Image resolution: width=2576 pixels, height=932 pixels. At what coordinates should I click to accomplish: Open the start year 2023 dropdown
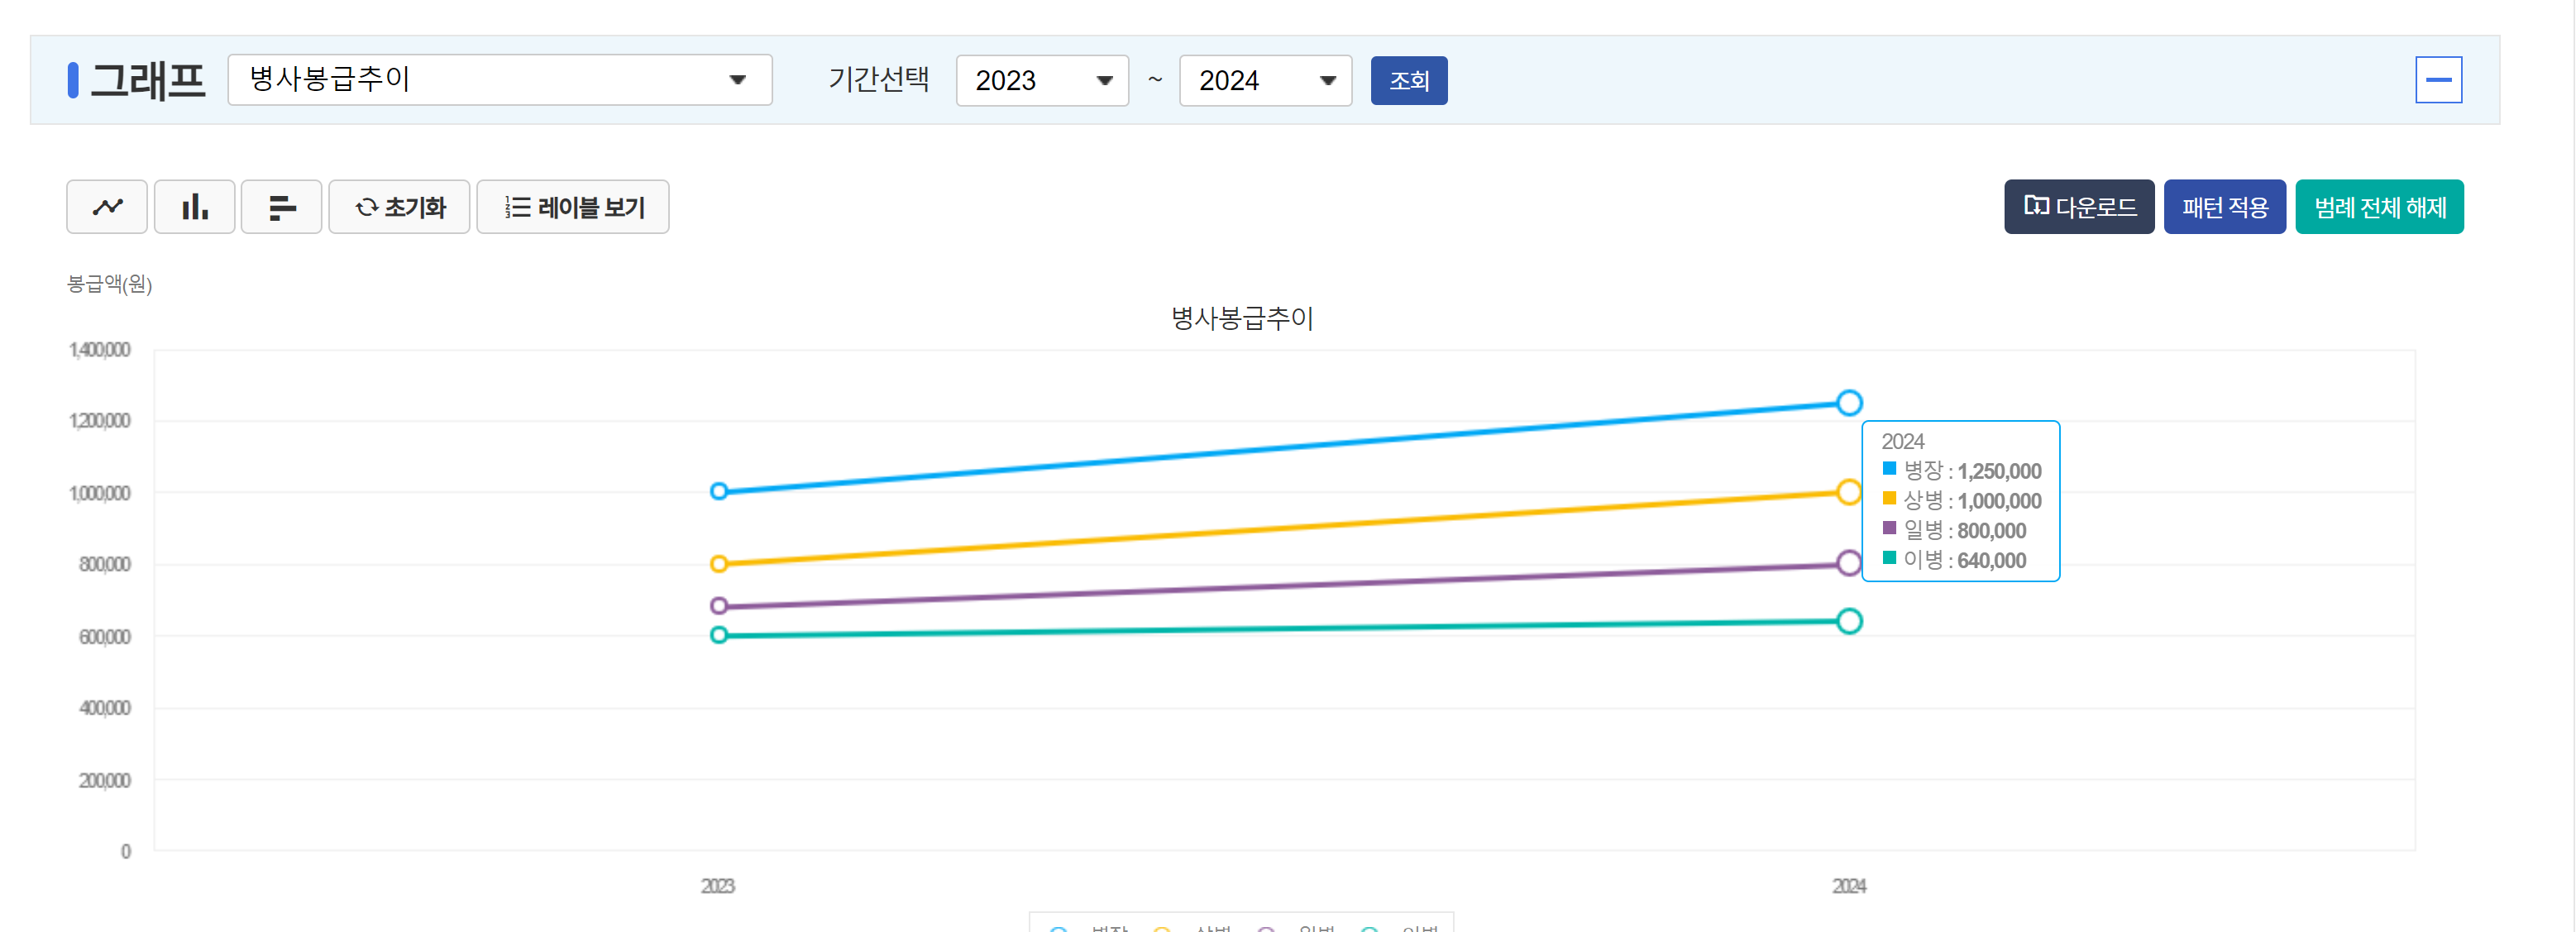(x=1041, y=80)
